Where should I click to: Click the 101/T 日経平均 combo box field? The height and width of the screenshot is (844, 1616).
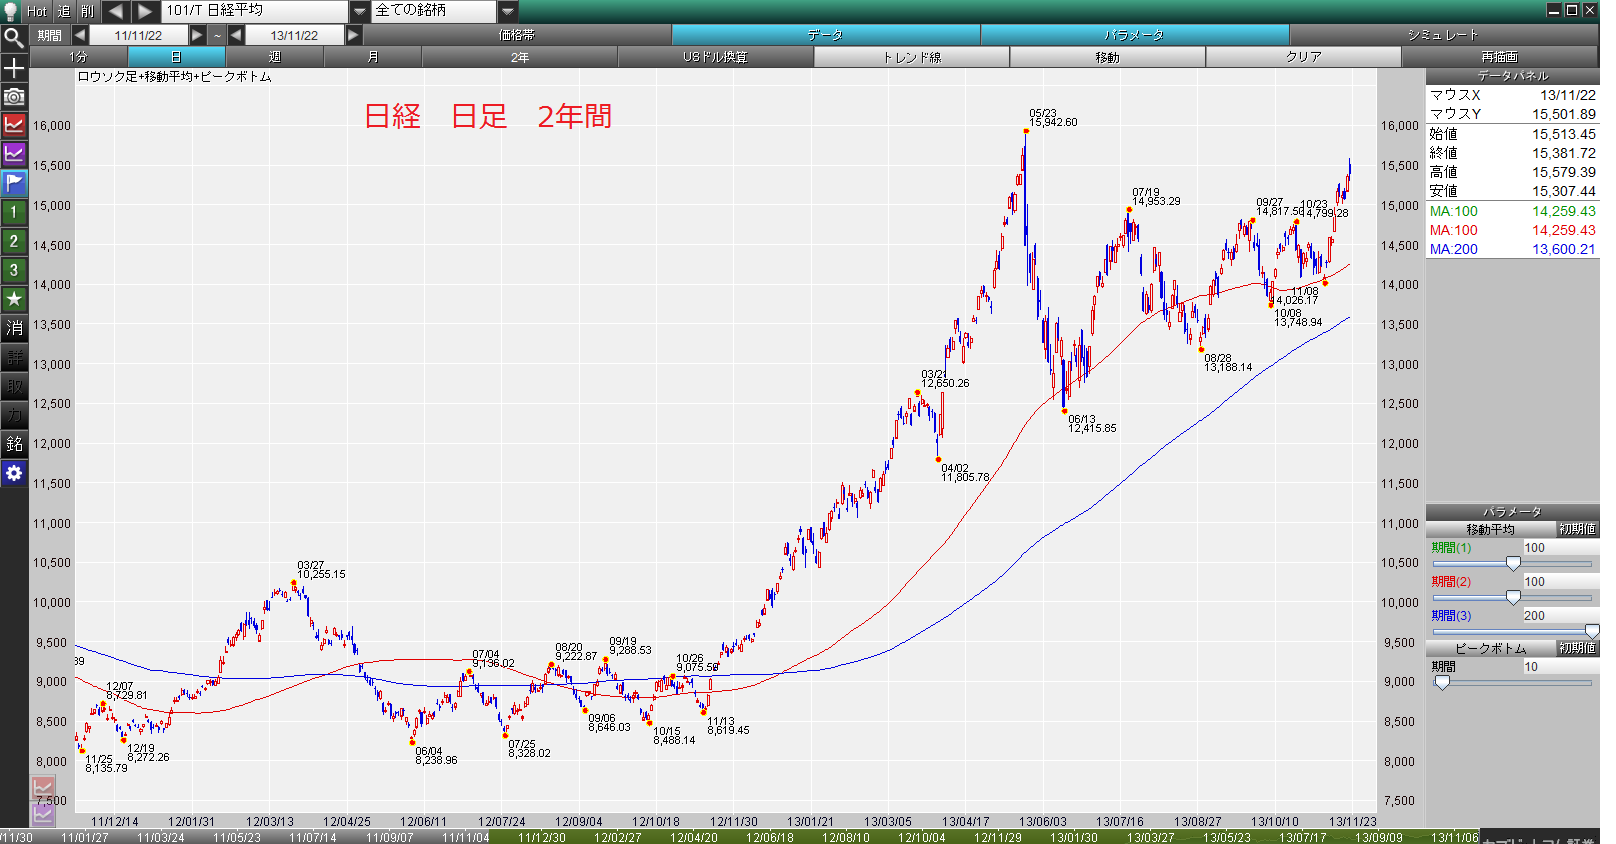click(255, 11)
